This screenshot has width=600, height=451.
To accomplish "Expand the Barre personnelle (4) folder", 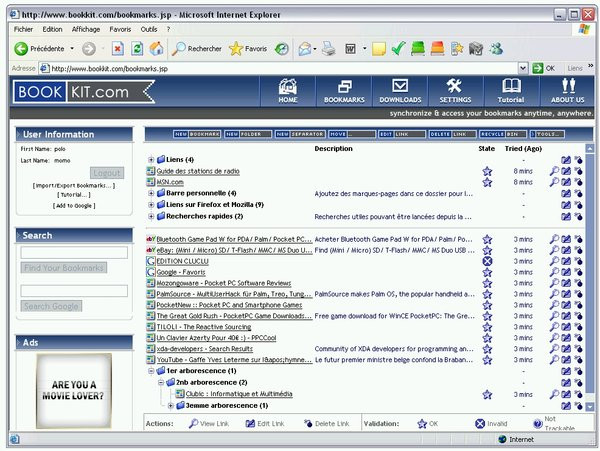I will point(151,193).
